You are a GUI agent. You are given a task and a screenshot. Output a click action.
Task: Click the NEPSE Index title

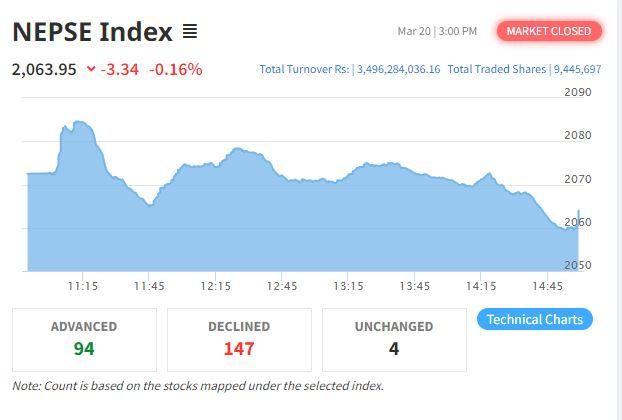92,32
